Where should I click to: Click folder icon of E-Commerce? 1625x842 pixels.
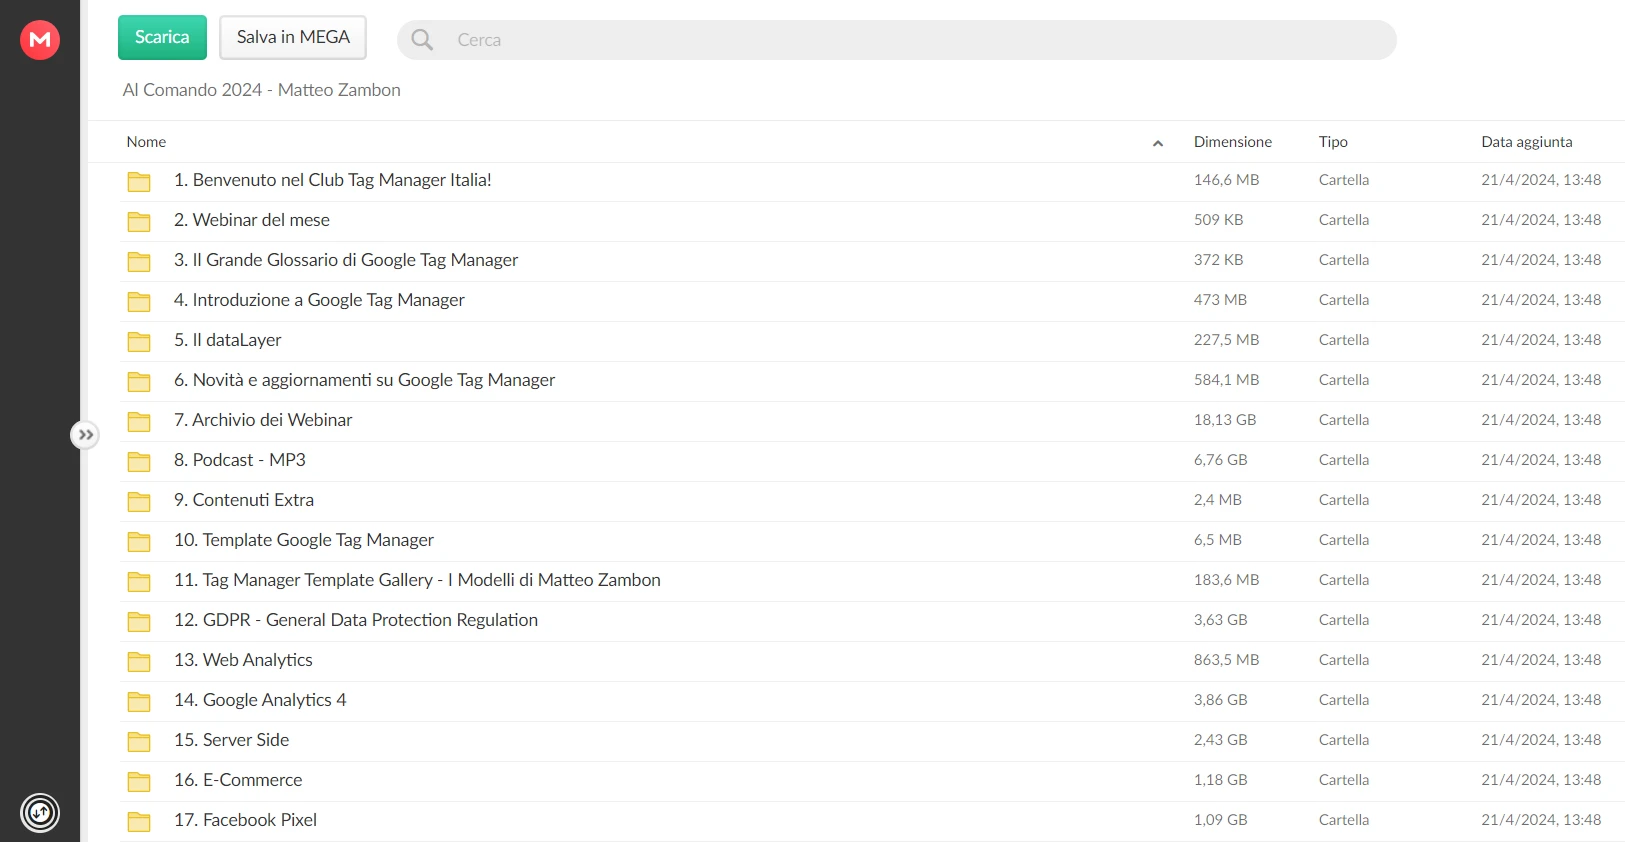click(139, 781)
